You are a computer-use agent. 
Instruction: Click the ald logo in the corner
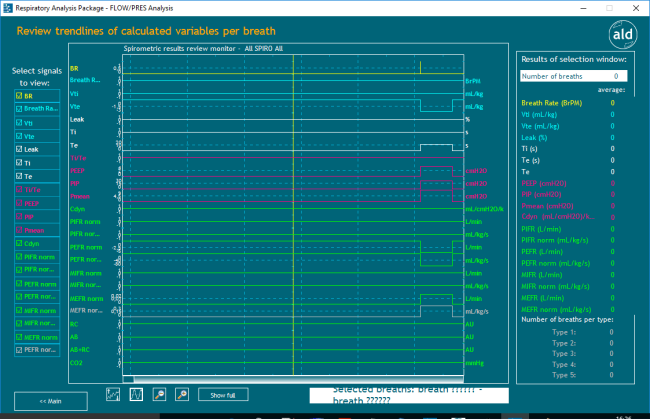[x=617, y=36]
